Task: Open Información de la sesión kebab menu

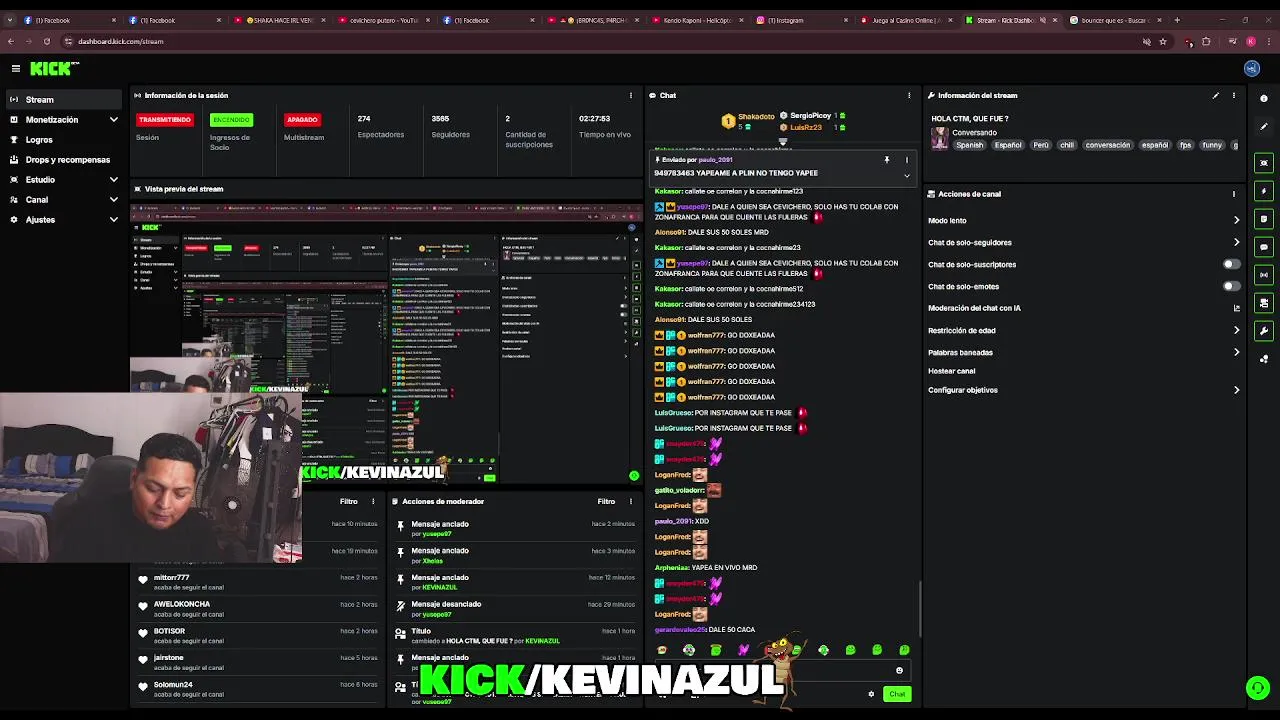Action: pos(631,96)
